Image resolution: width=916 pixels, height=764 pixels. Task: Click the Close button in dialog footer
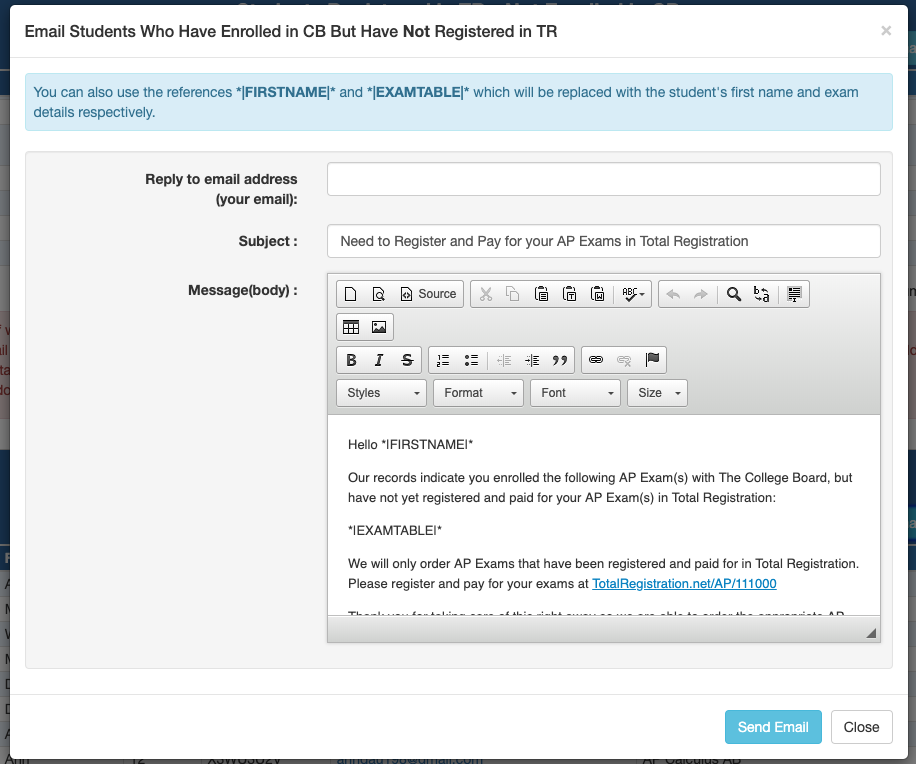(861, 727)
